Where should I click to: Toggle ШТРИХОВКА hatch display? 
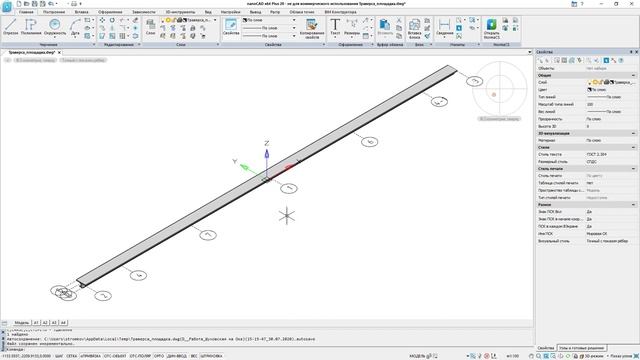coord(211,356)
